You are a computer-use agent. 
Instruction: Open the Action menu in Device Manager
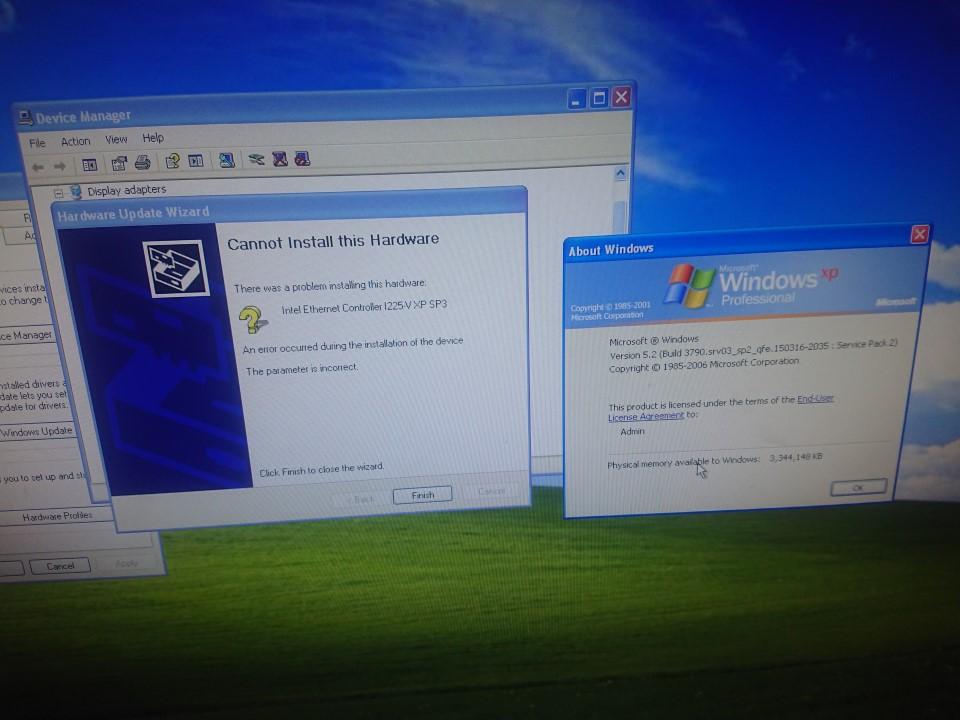(x=75, y=141)
